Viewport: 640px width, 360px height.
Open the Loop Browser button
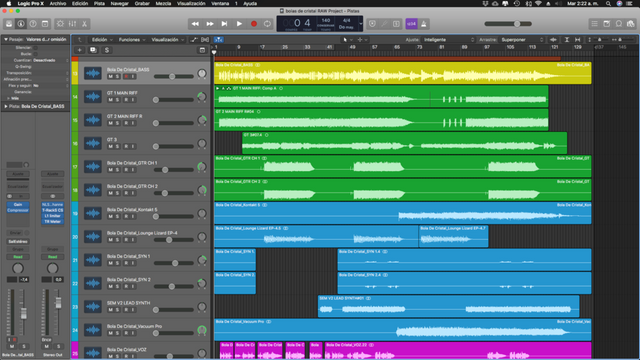click(x=619, y=24)
